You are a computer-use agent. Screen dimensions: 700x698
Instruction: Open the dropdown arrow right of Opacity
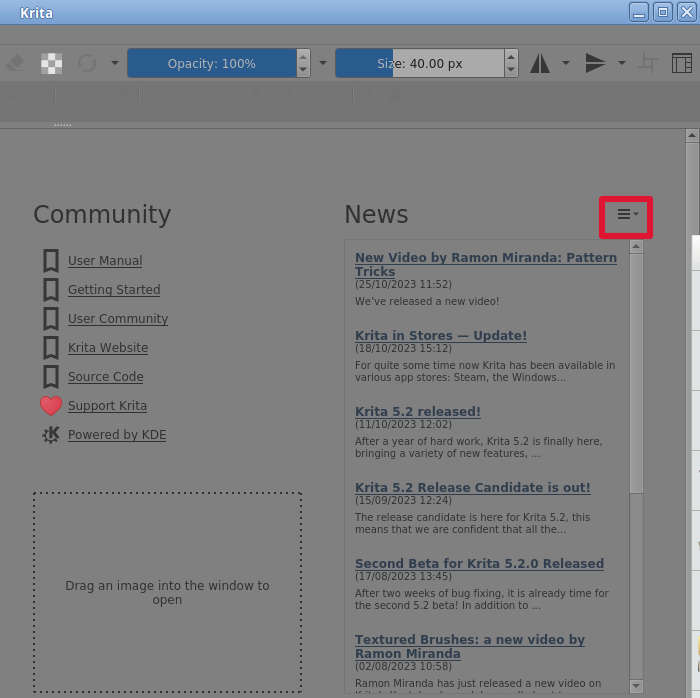tap(323, 63)
